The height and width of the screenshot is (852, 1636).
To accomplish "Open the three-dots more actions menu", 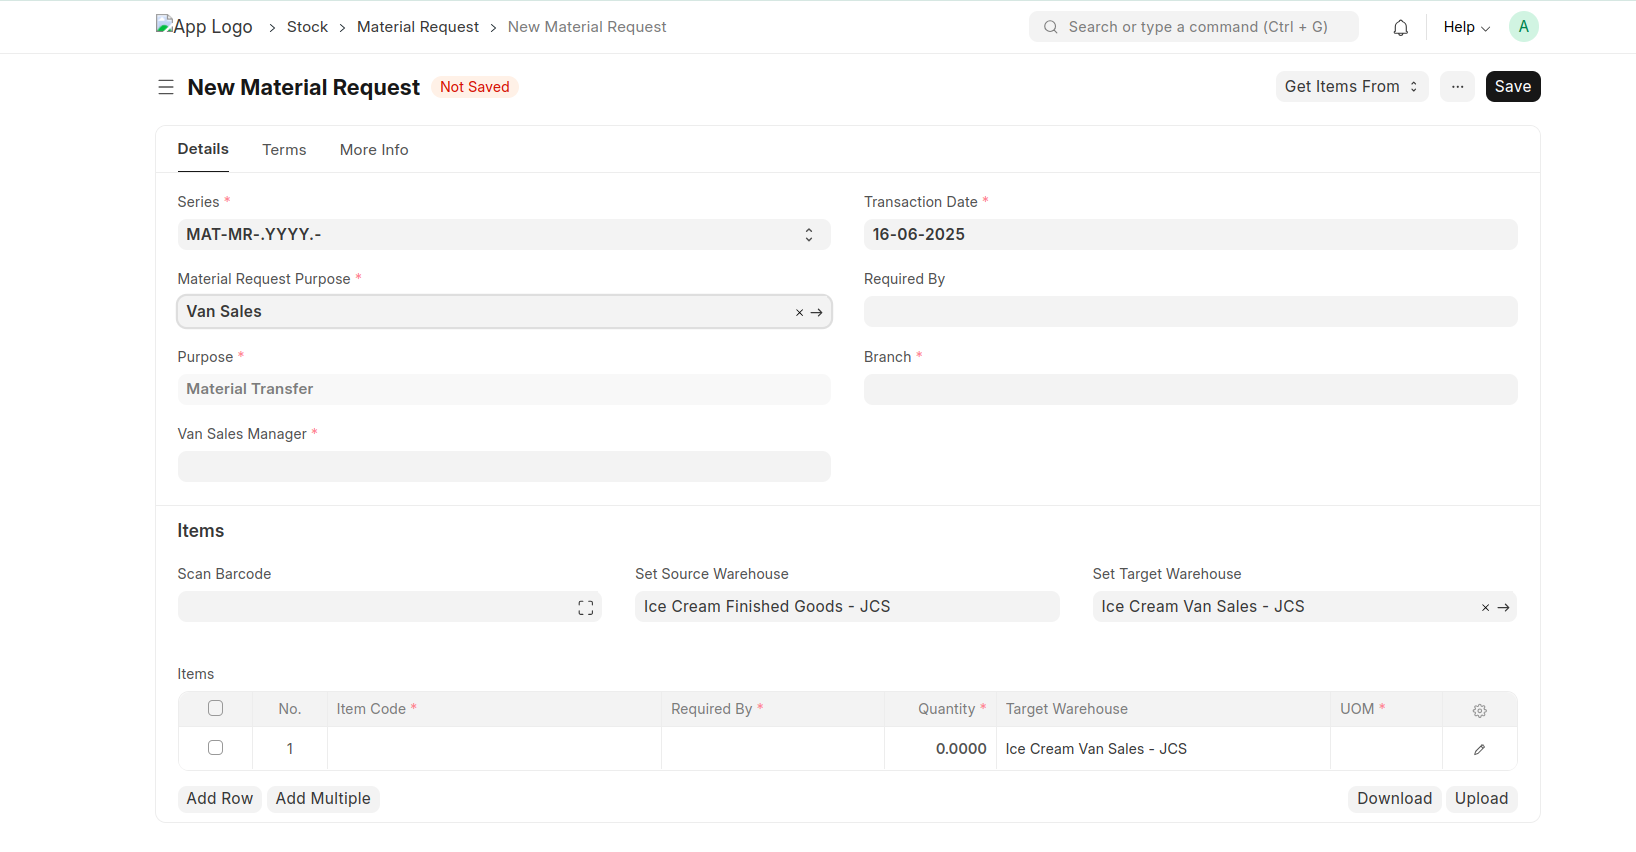I will coord(1457,87).
